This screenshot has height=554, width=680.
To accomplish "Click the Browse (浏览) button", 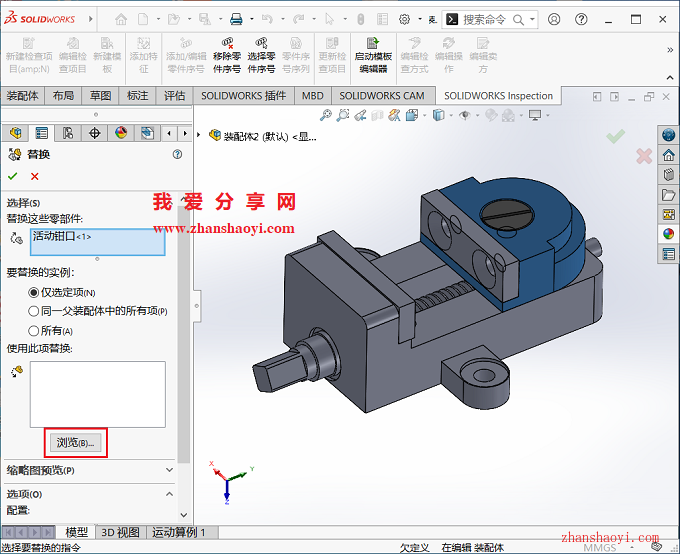I will pos(75,443).
